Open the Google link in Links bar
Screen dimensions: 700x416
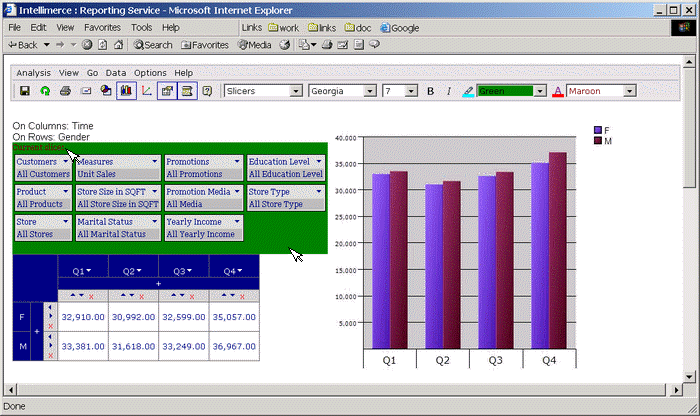[x=400, y=28]
